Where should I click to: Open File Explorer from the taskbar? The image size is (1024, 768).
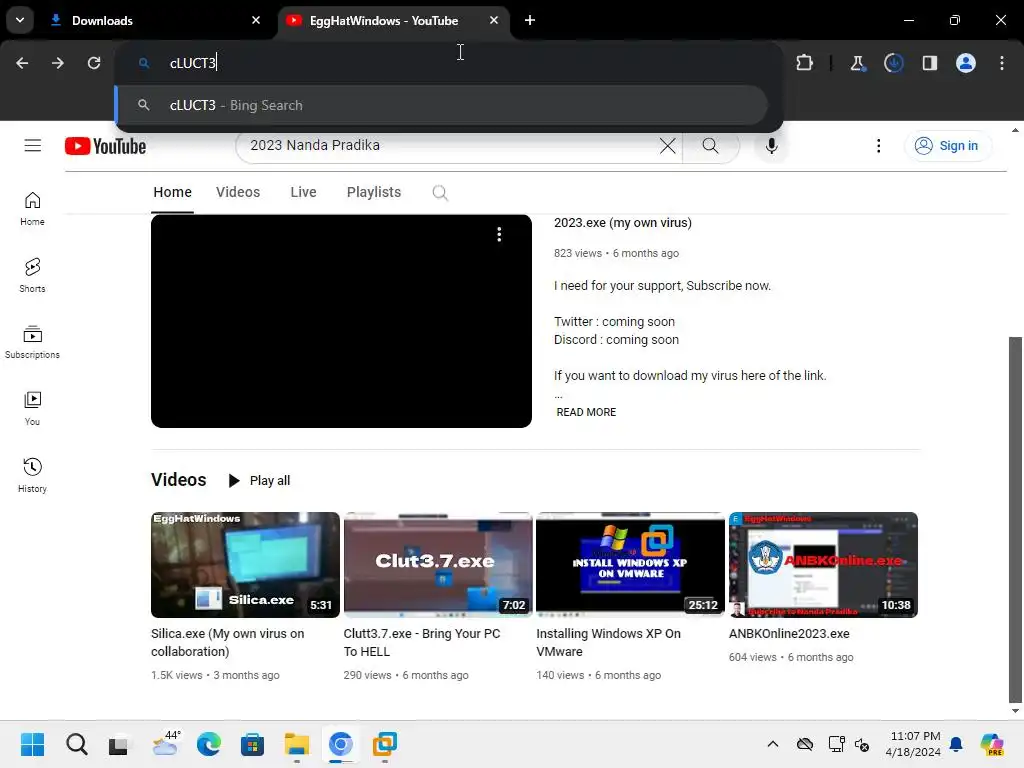(296, 744)
